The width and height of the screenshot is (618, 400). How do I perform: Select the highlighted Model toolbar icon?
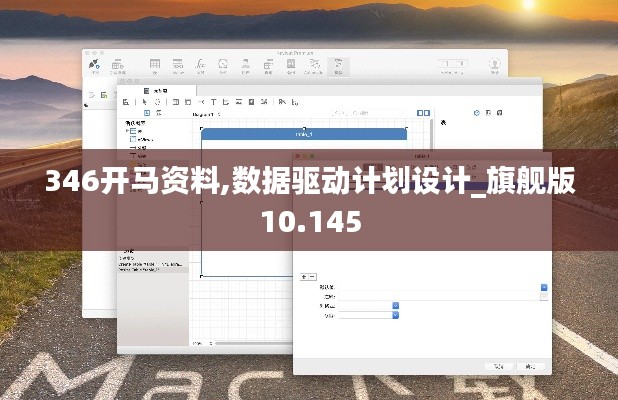click(338, 65)
